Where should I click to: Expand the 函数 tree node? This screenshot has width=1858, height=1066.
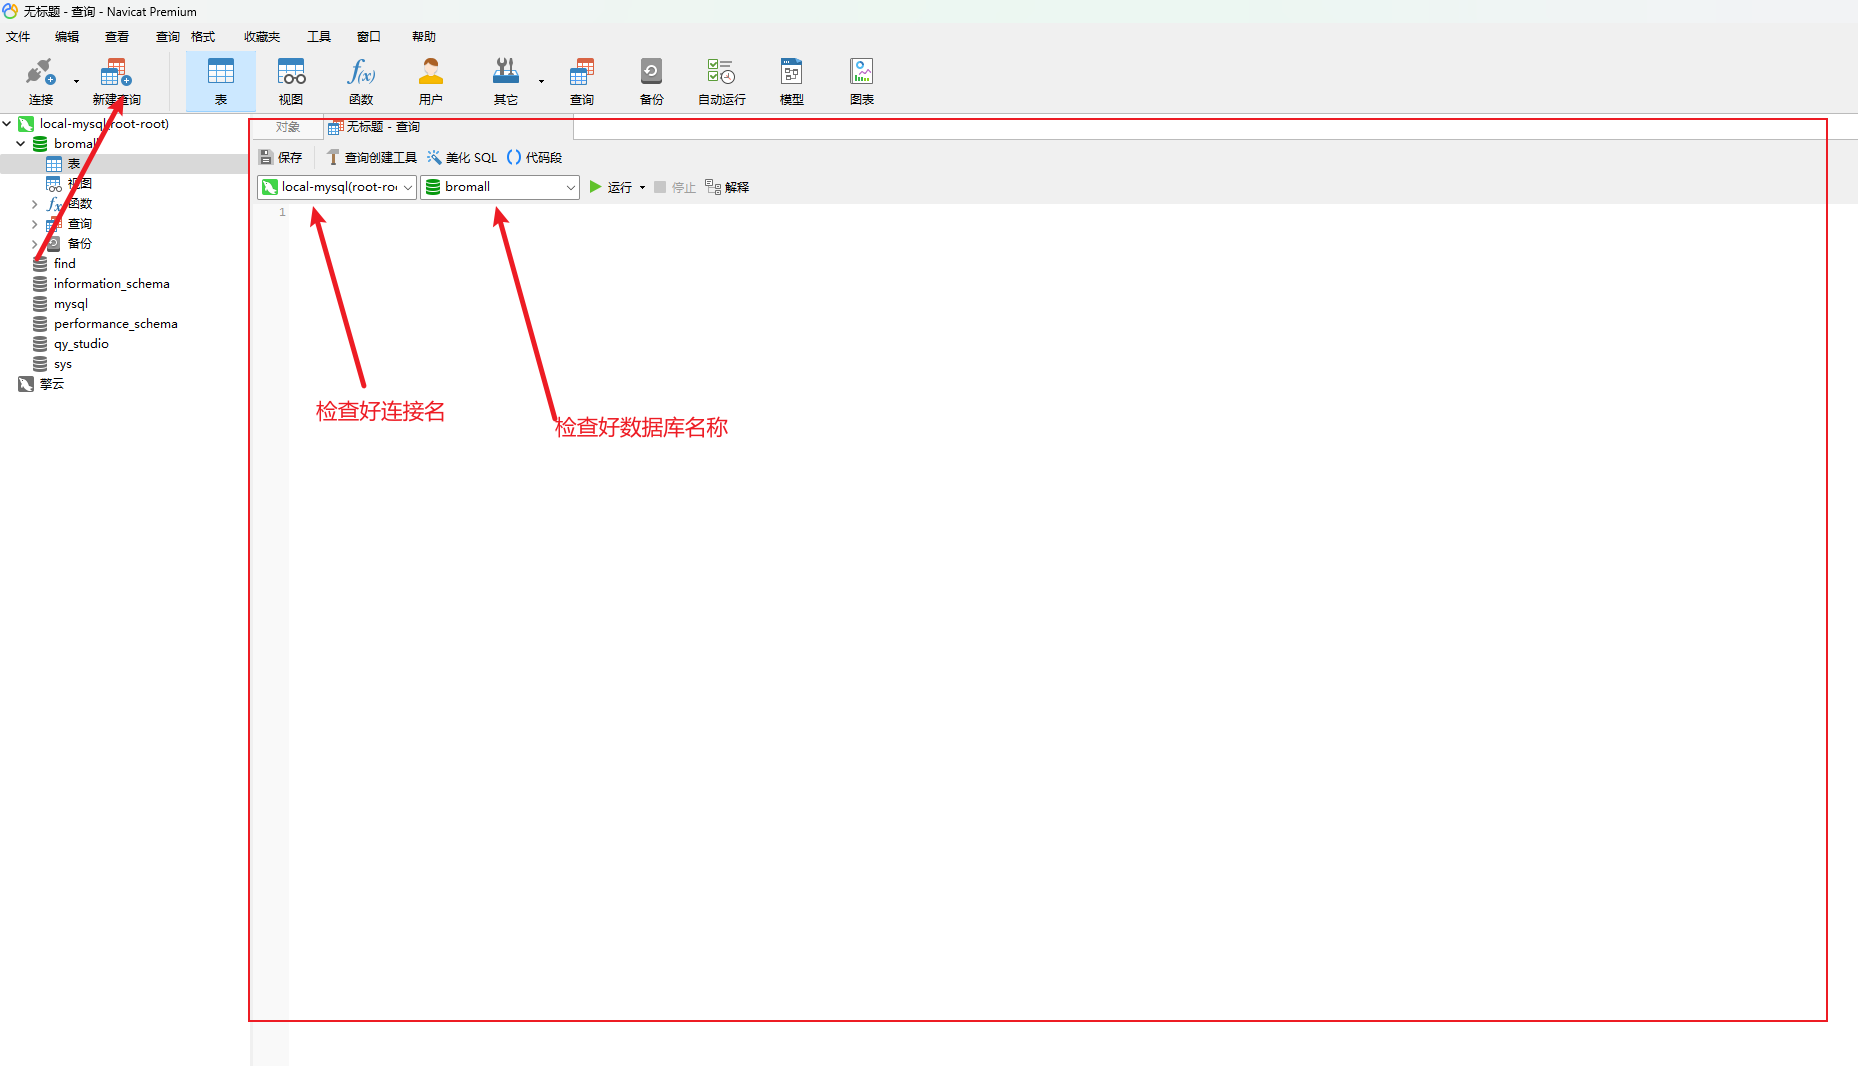35,204
